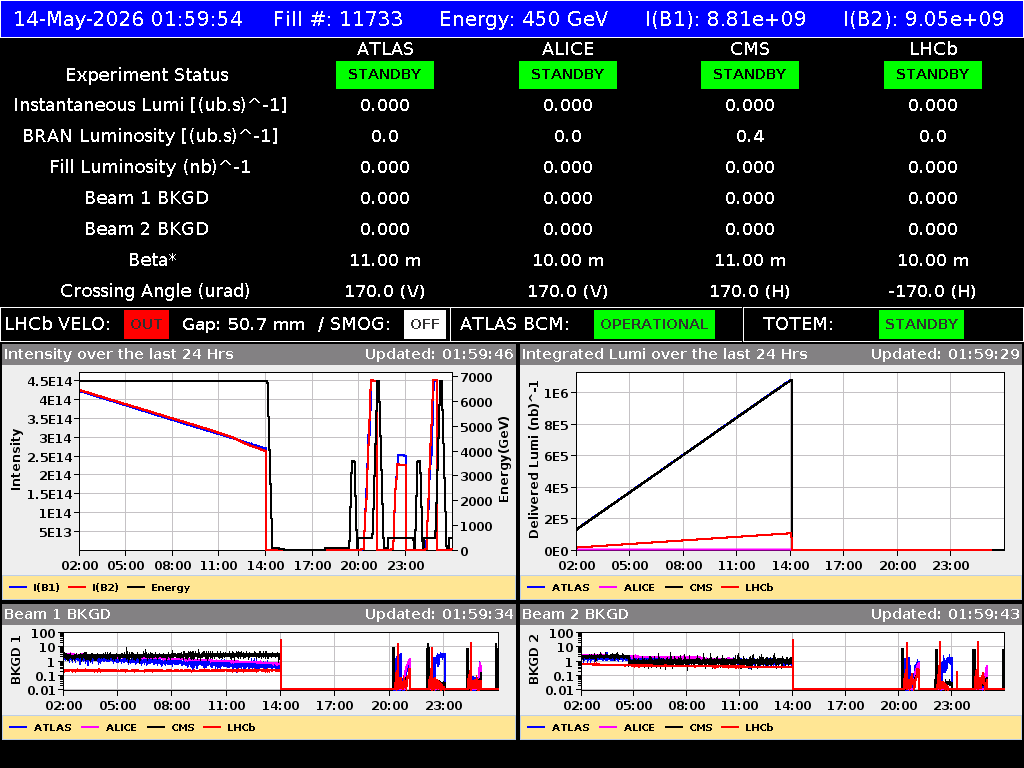The width and height of the screenshot is (1024, 768).
Task: Click the intensity and energy plot area
Action: pos(266,462)
